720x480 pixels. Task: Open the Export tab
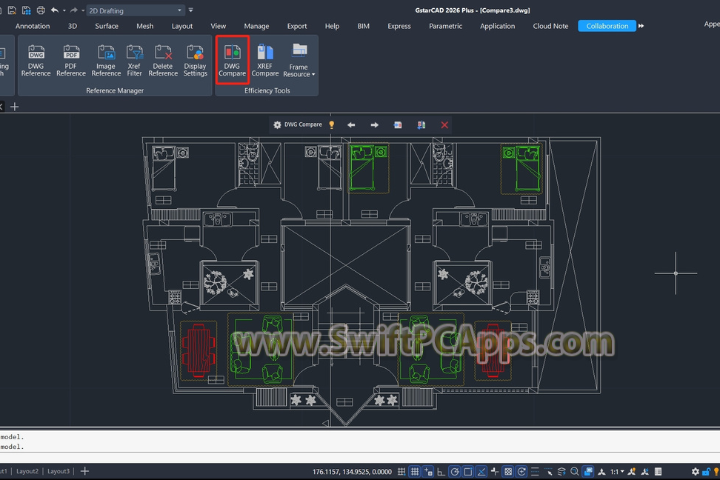click(297, 26)
